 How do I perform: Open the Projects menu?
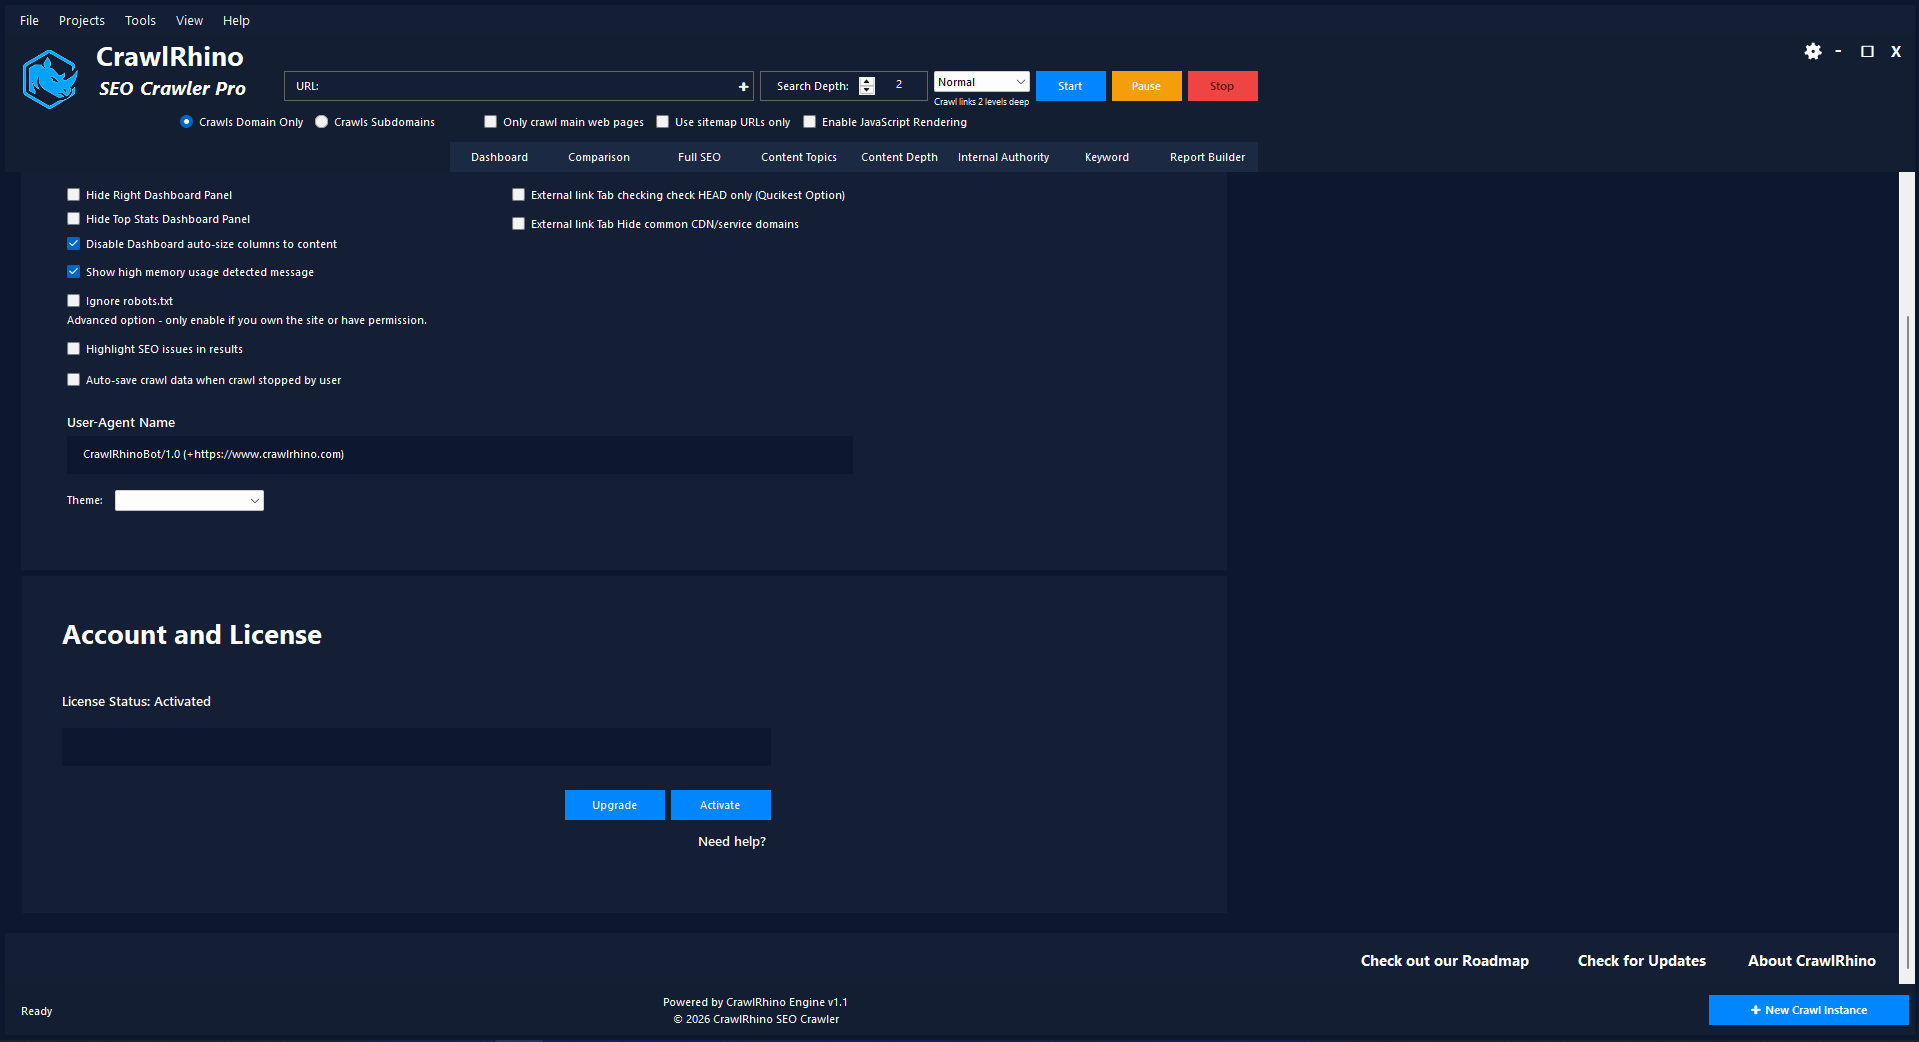(82, 20)
